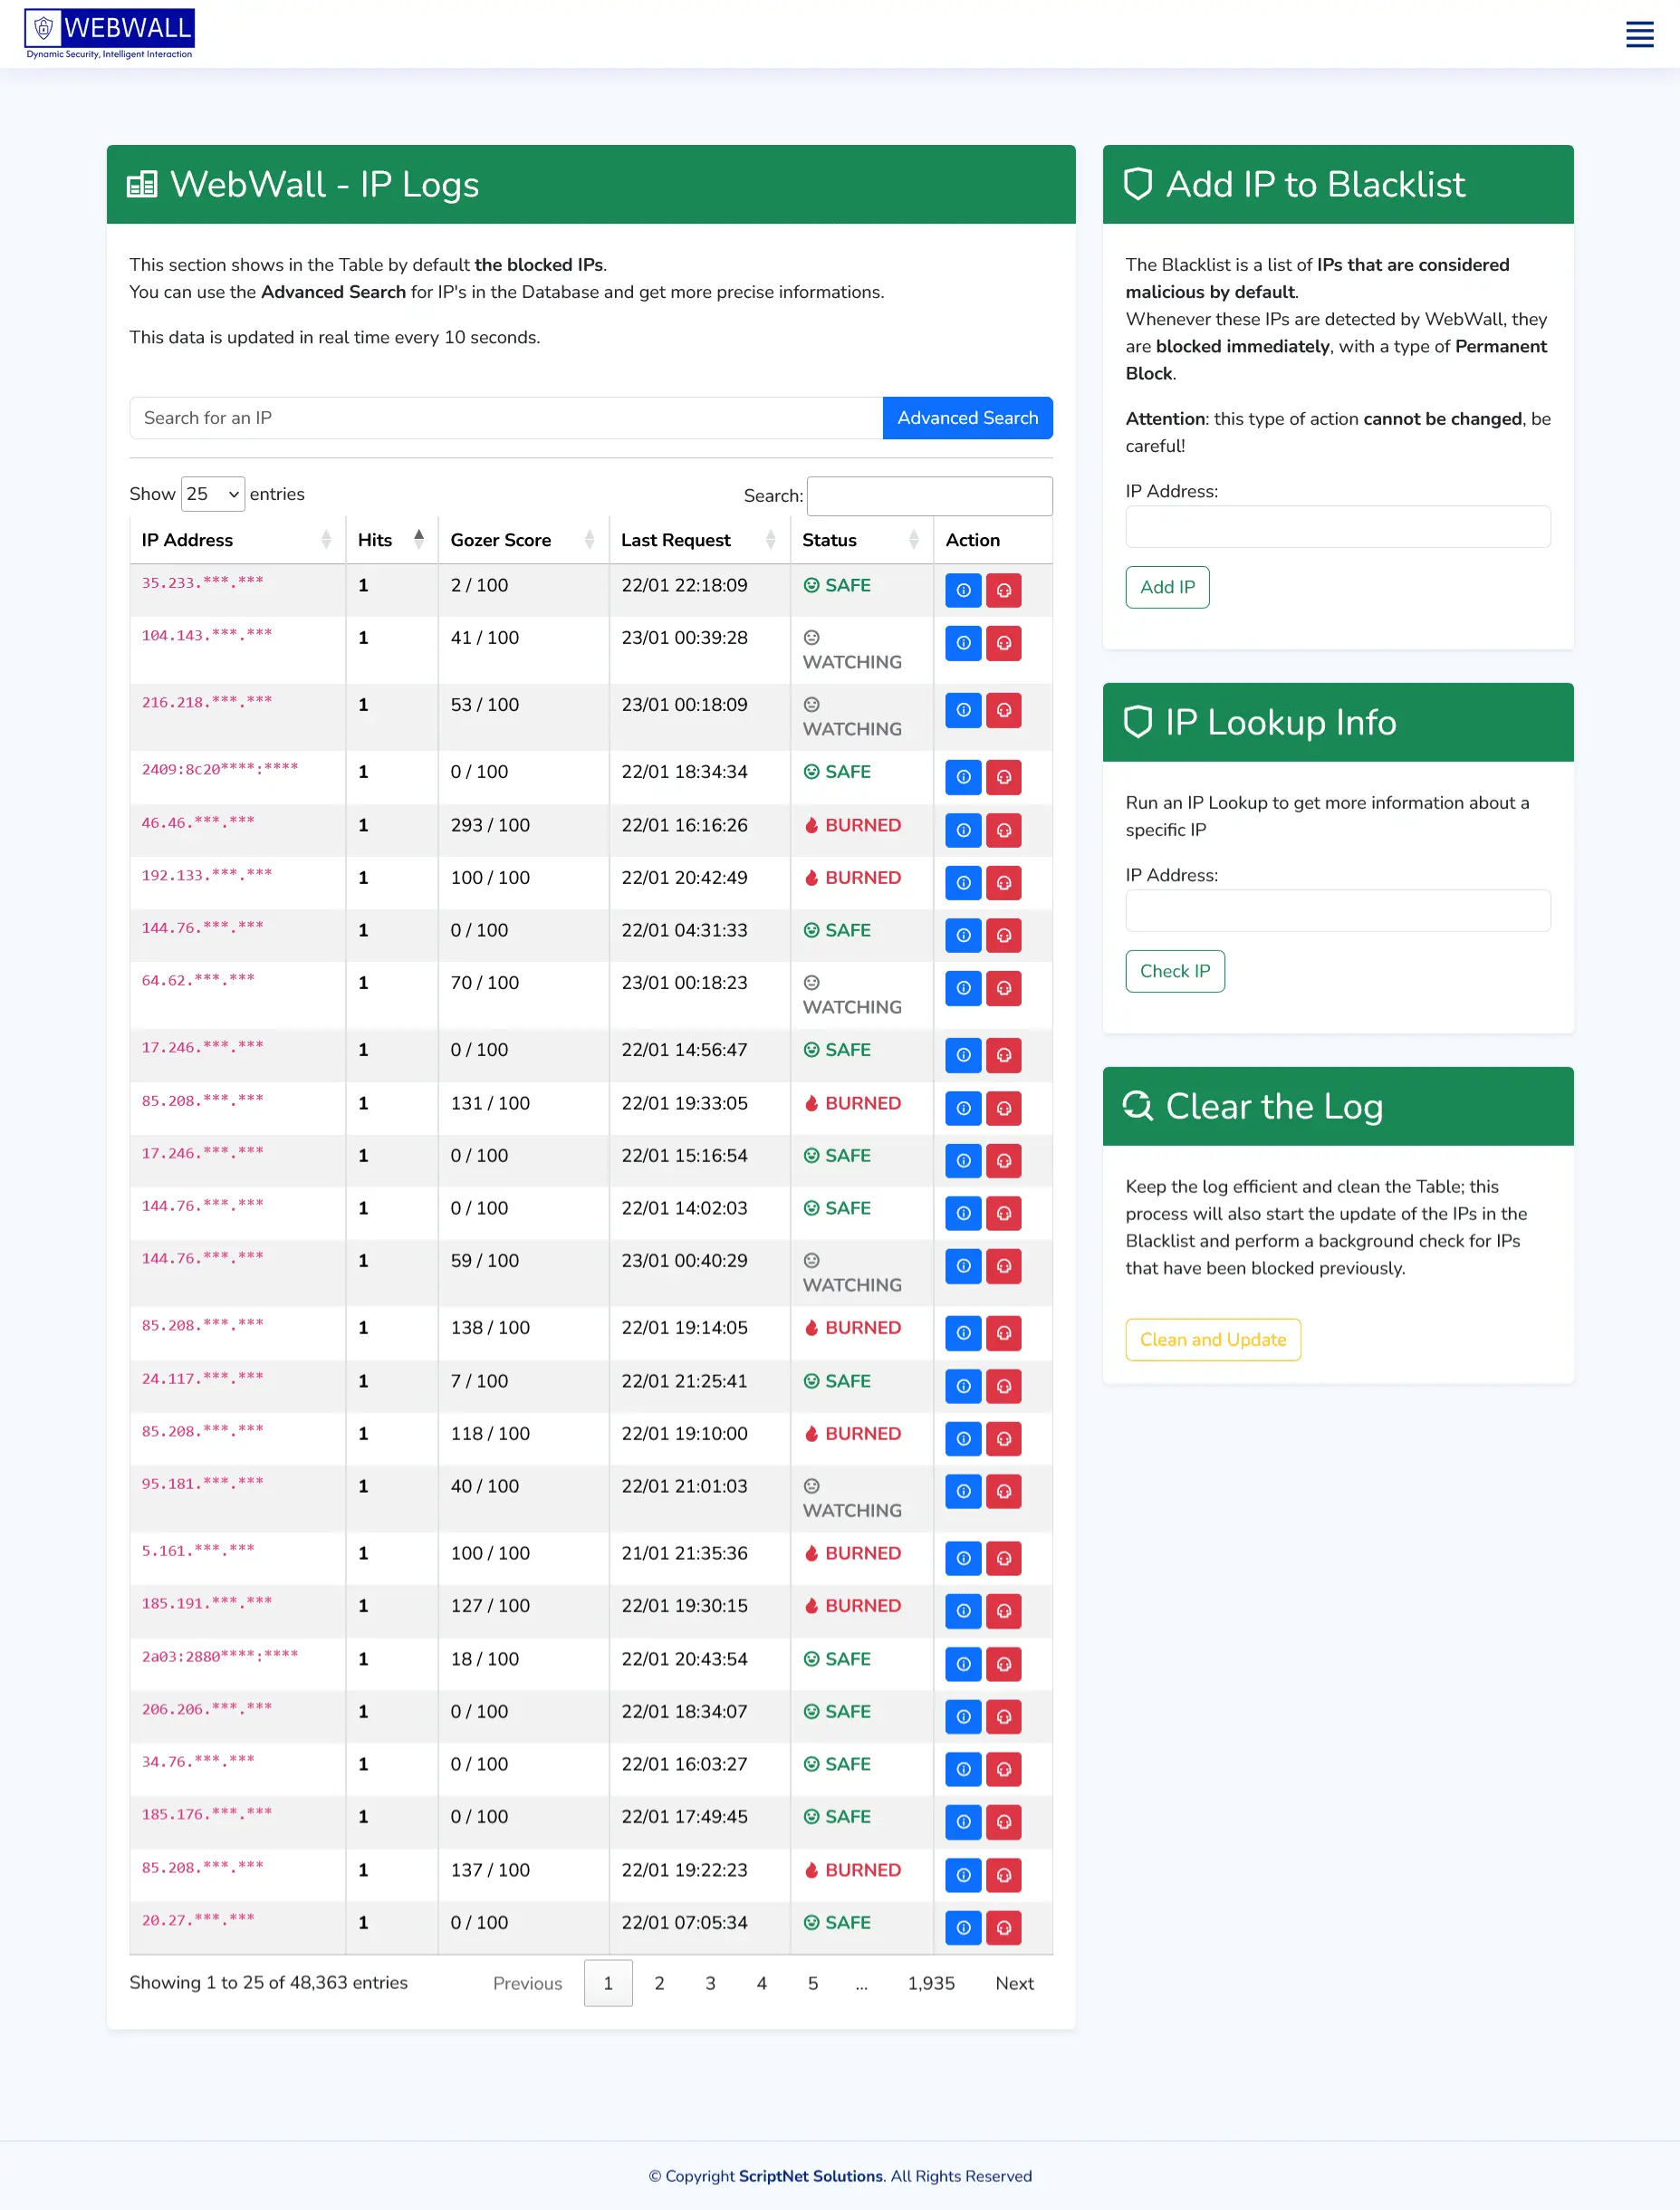
Task: Click the WebWall shield logo
Action: point(43,29)
